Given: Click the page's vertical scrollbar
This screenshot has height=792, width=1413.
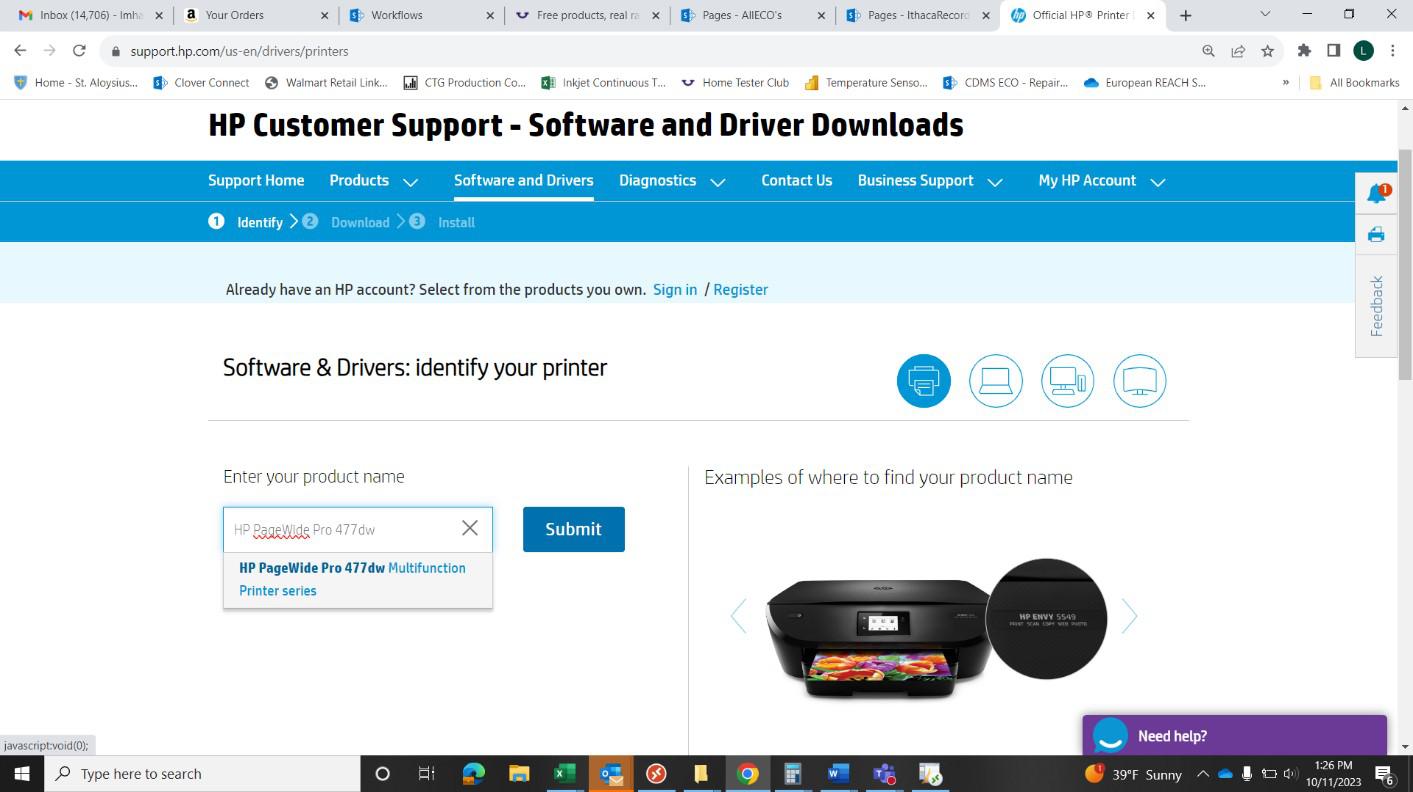Looking at the screenshot, I should [1405, 263].
